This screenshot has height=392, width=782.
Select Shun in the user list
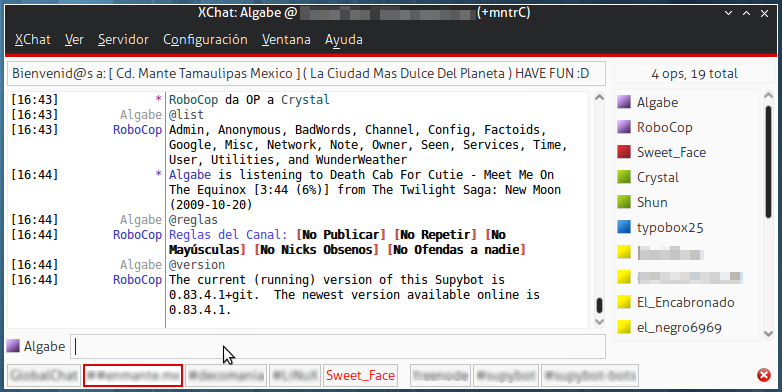[652, 202]
